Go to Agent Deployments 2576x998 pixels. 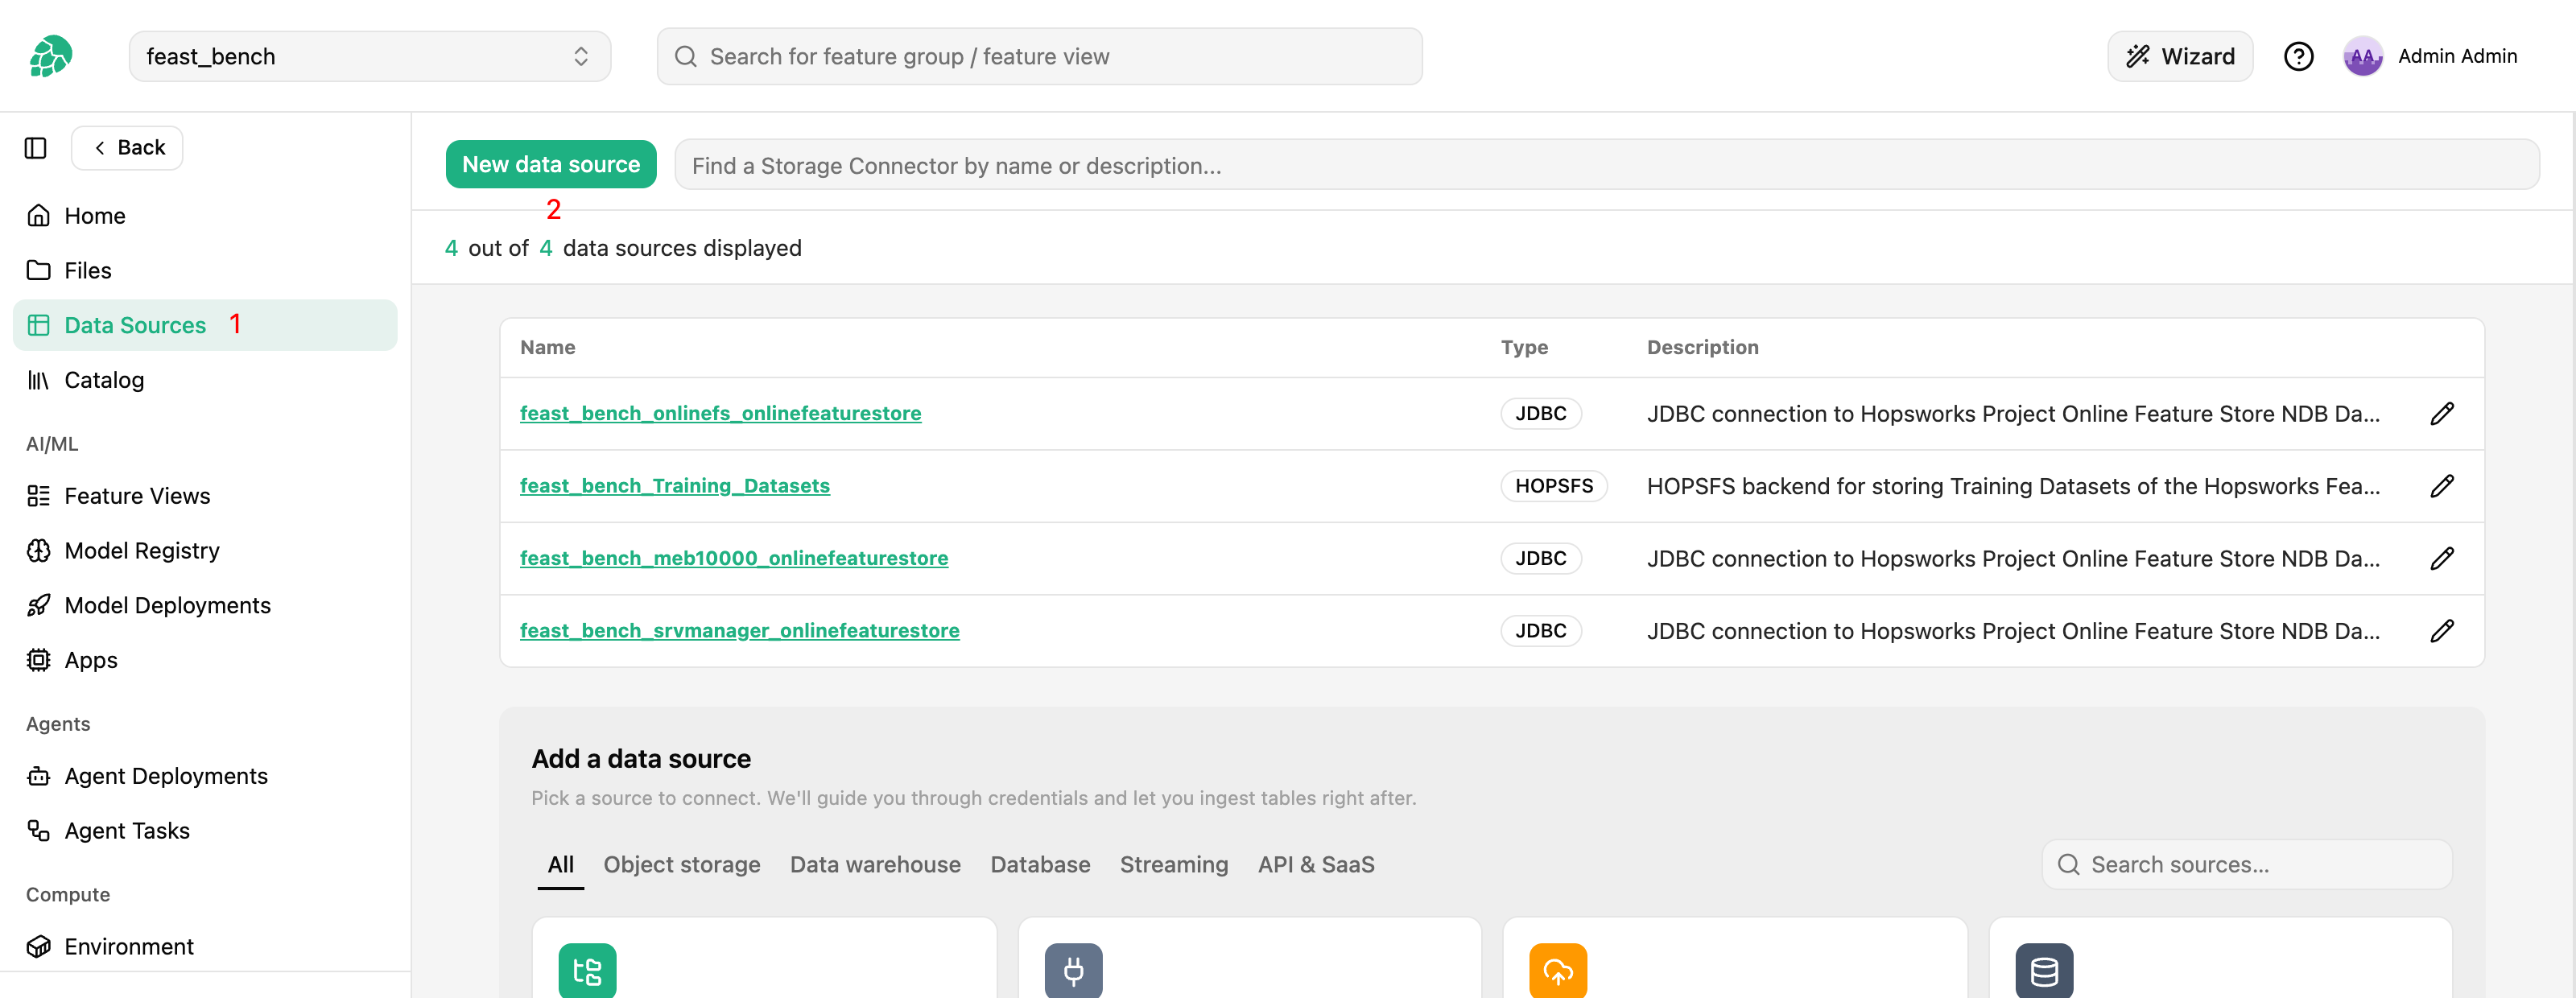coord(205,776)
